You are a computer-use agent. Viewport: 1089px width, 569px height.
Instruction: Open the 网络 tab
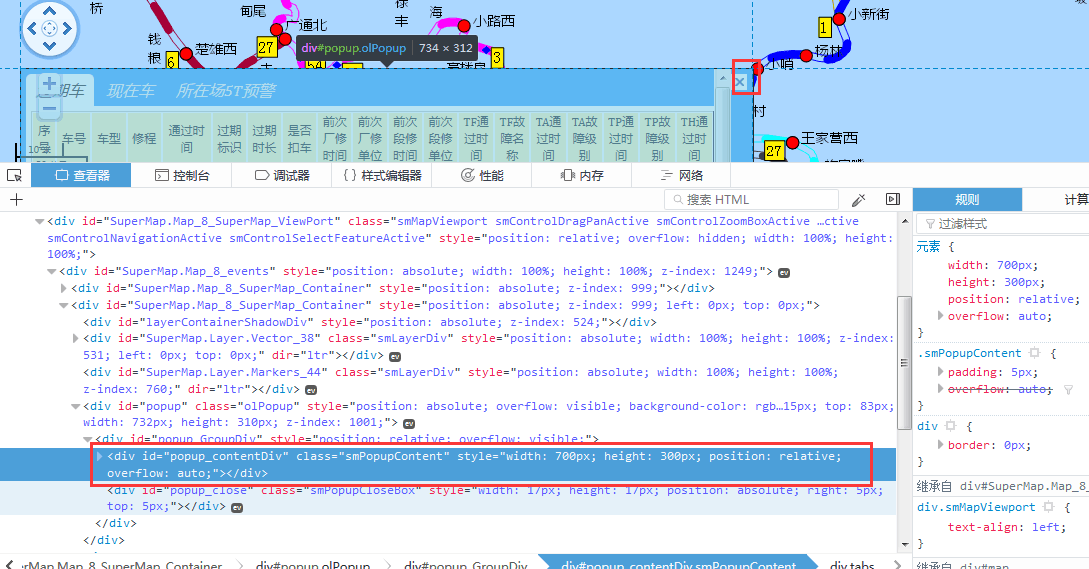[x=680, y=175]
